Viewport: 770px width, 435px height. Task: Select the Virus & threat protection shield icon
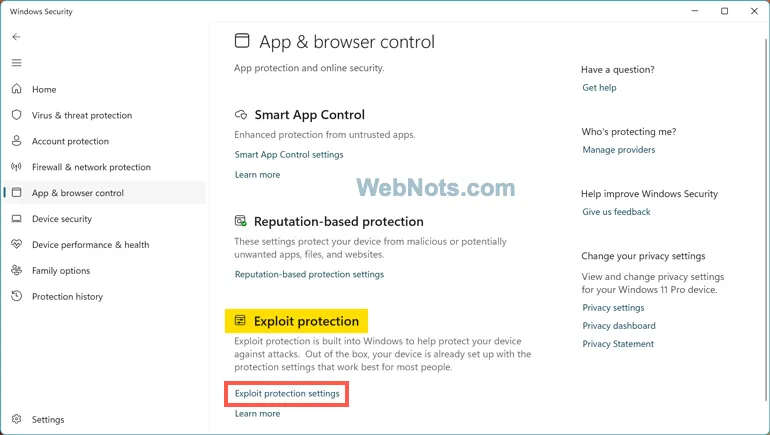17,115
